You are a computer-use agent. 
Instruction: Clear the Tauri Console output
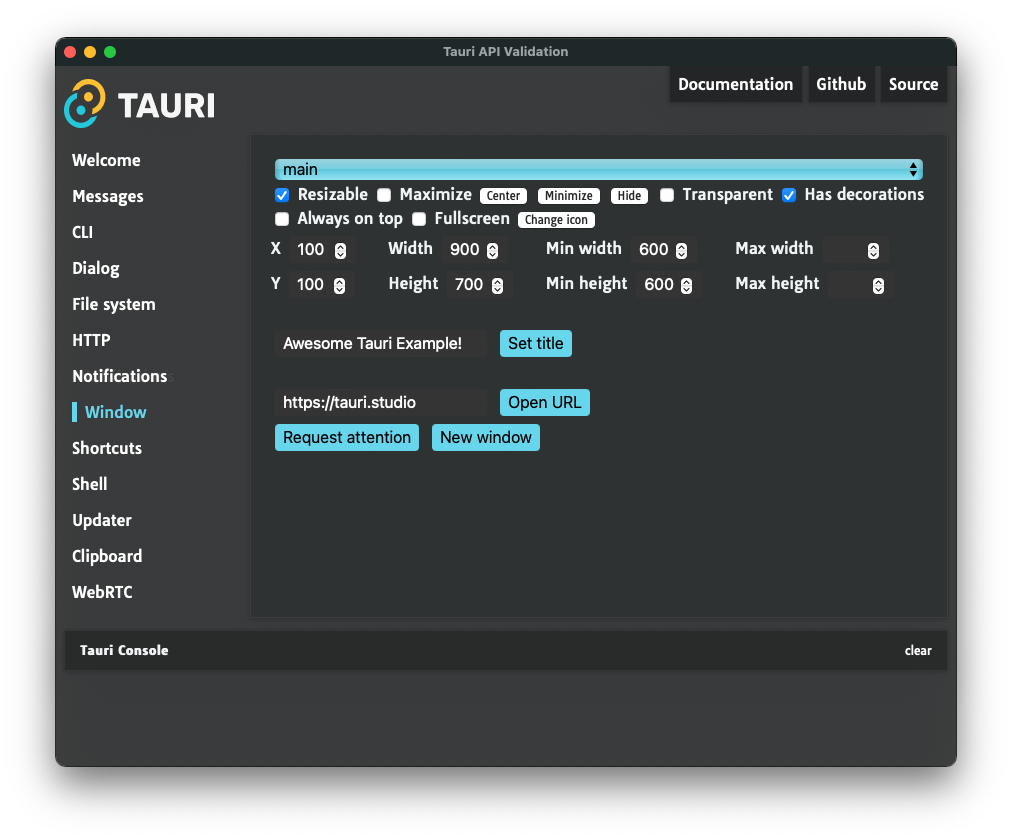(x=917, y=650)
